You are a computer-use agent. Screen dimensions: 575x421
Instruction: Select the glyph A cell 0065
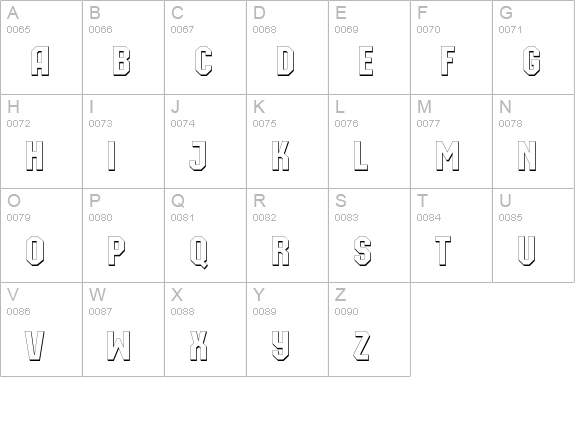[x=41, y=47]
